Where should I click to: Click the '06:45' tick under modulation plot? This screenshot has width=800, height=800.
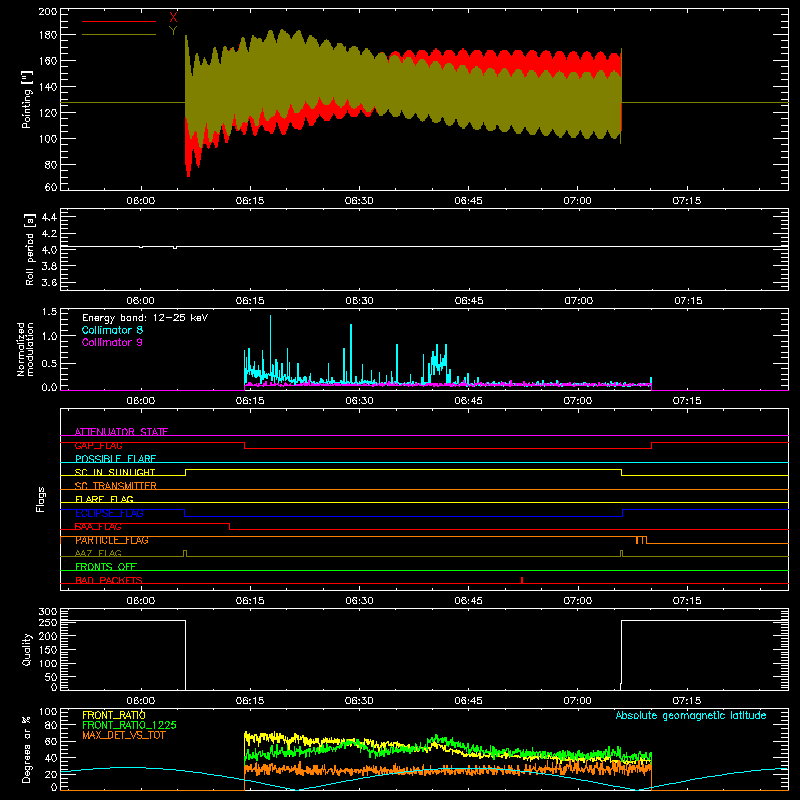468,401
